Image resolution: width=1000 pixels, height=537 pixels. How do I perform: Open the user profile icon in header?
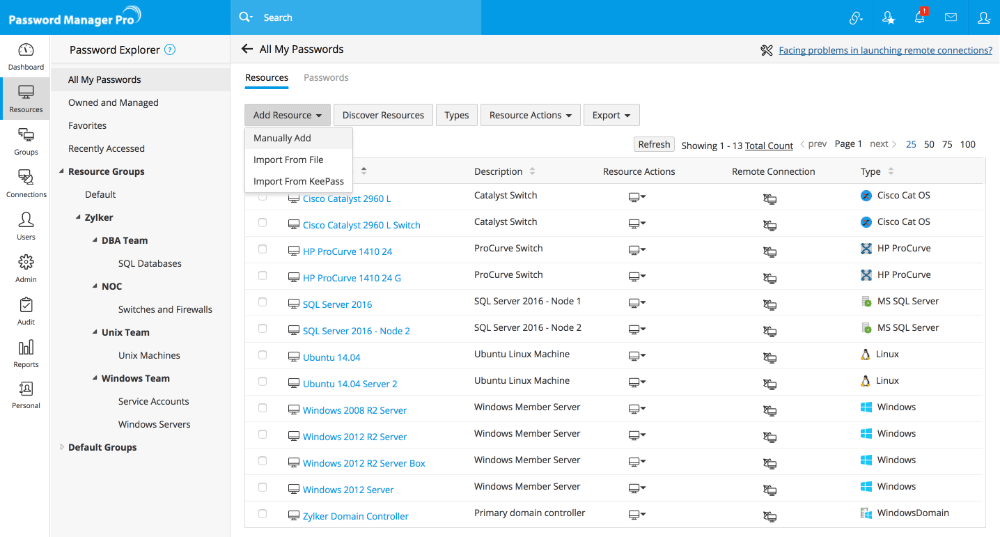[x=984, y=18]
